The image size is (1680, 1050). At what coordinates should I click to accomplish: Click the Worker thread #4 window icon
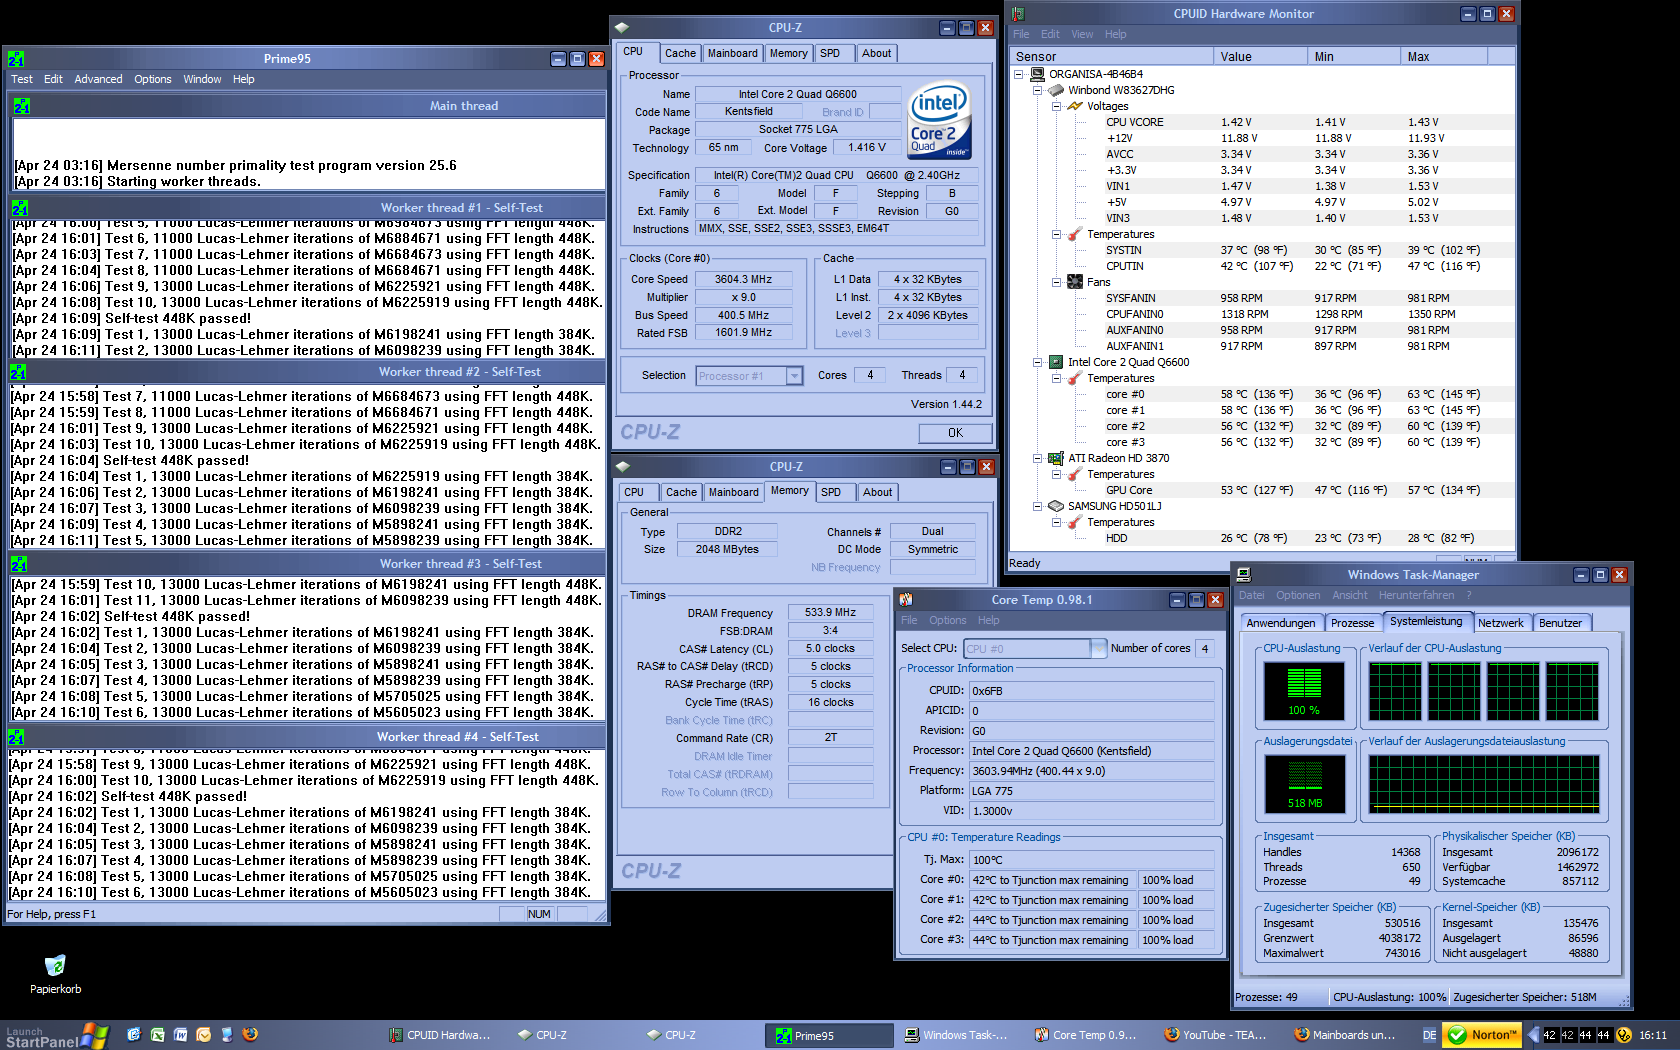pyautogui.click(x=16, y=737)
